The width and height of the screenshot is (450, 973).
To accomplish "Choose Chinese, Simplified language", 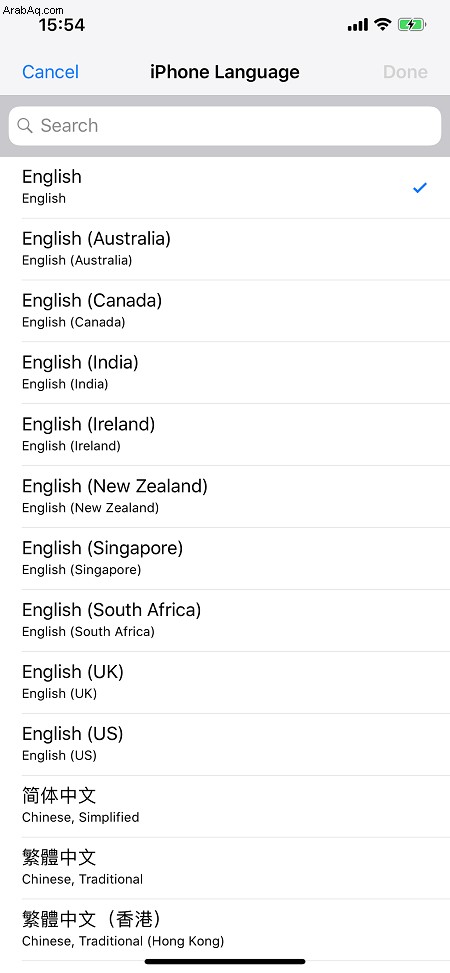I will (225, 806).
